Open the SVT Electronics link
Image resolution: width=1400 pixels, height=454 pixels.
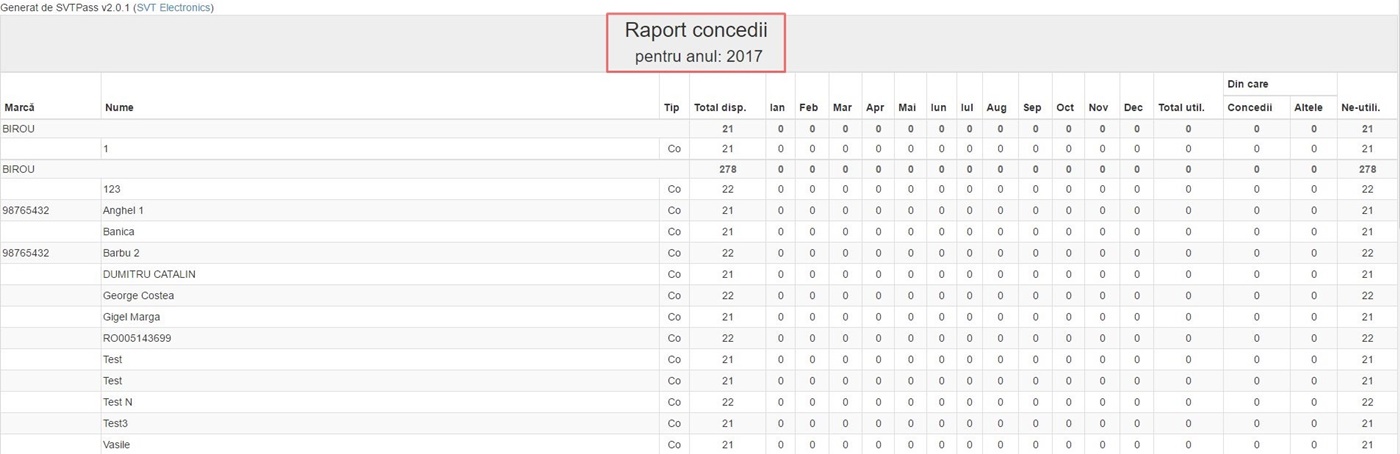click(x=172, y=7)
